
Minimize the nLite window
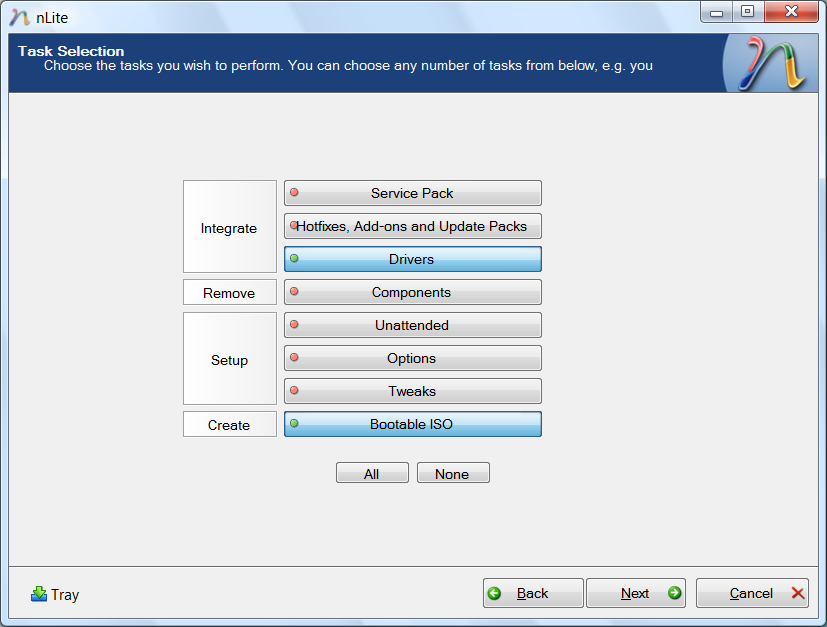717,13
